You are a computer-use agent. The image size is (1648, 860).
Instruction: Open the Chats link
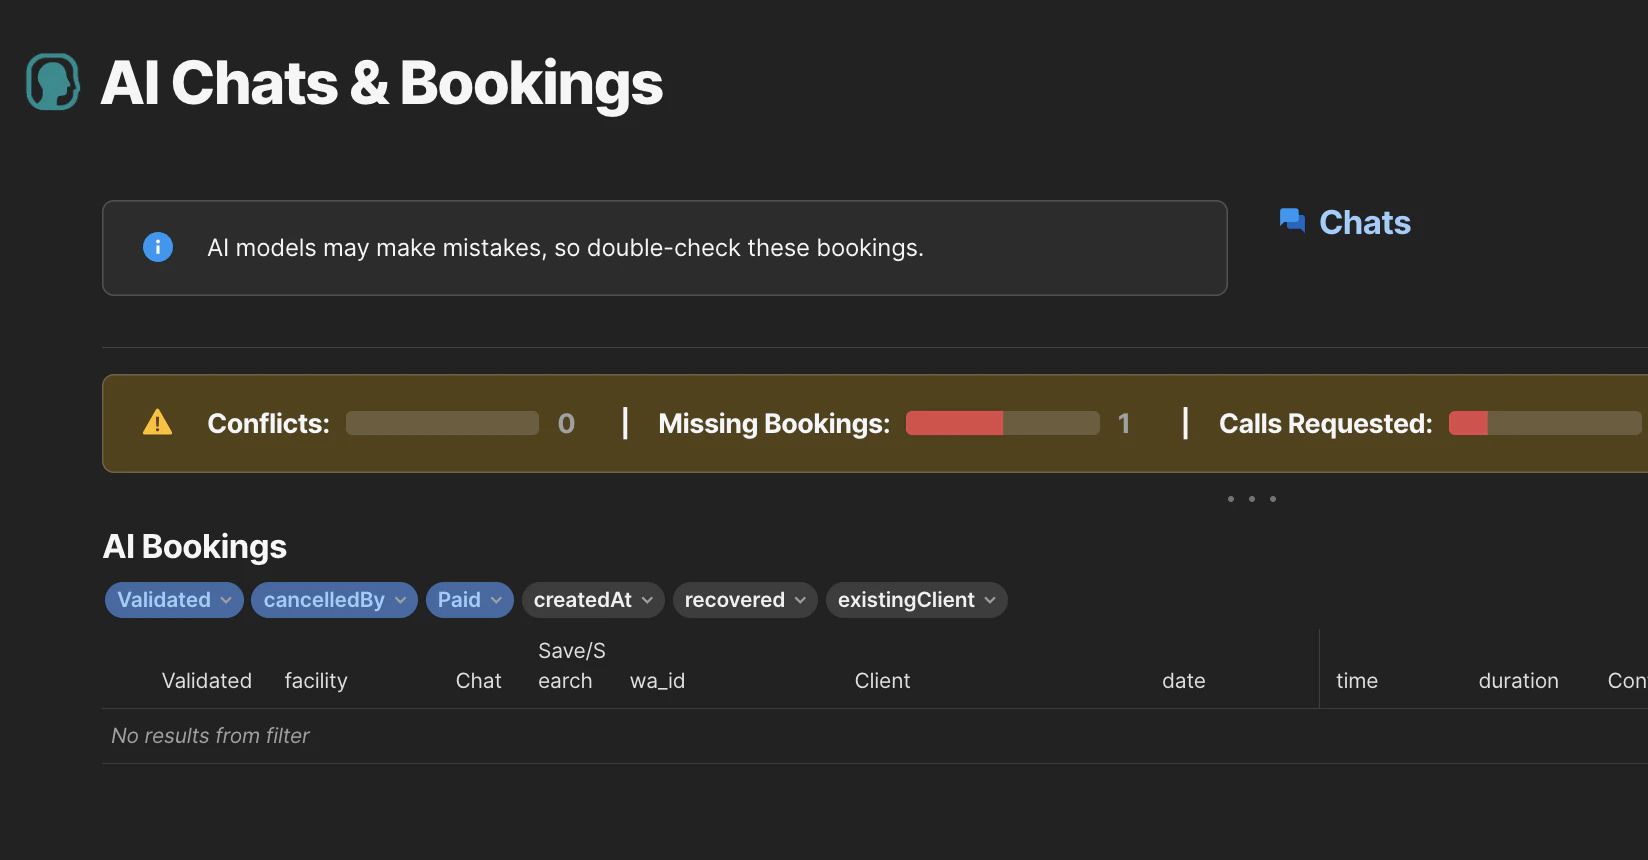tap(1364, 222)
